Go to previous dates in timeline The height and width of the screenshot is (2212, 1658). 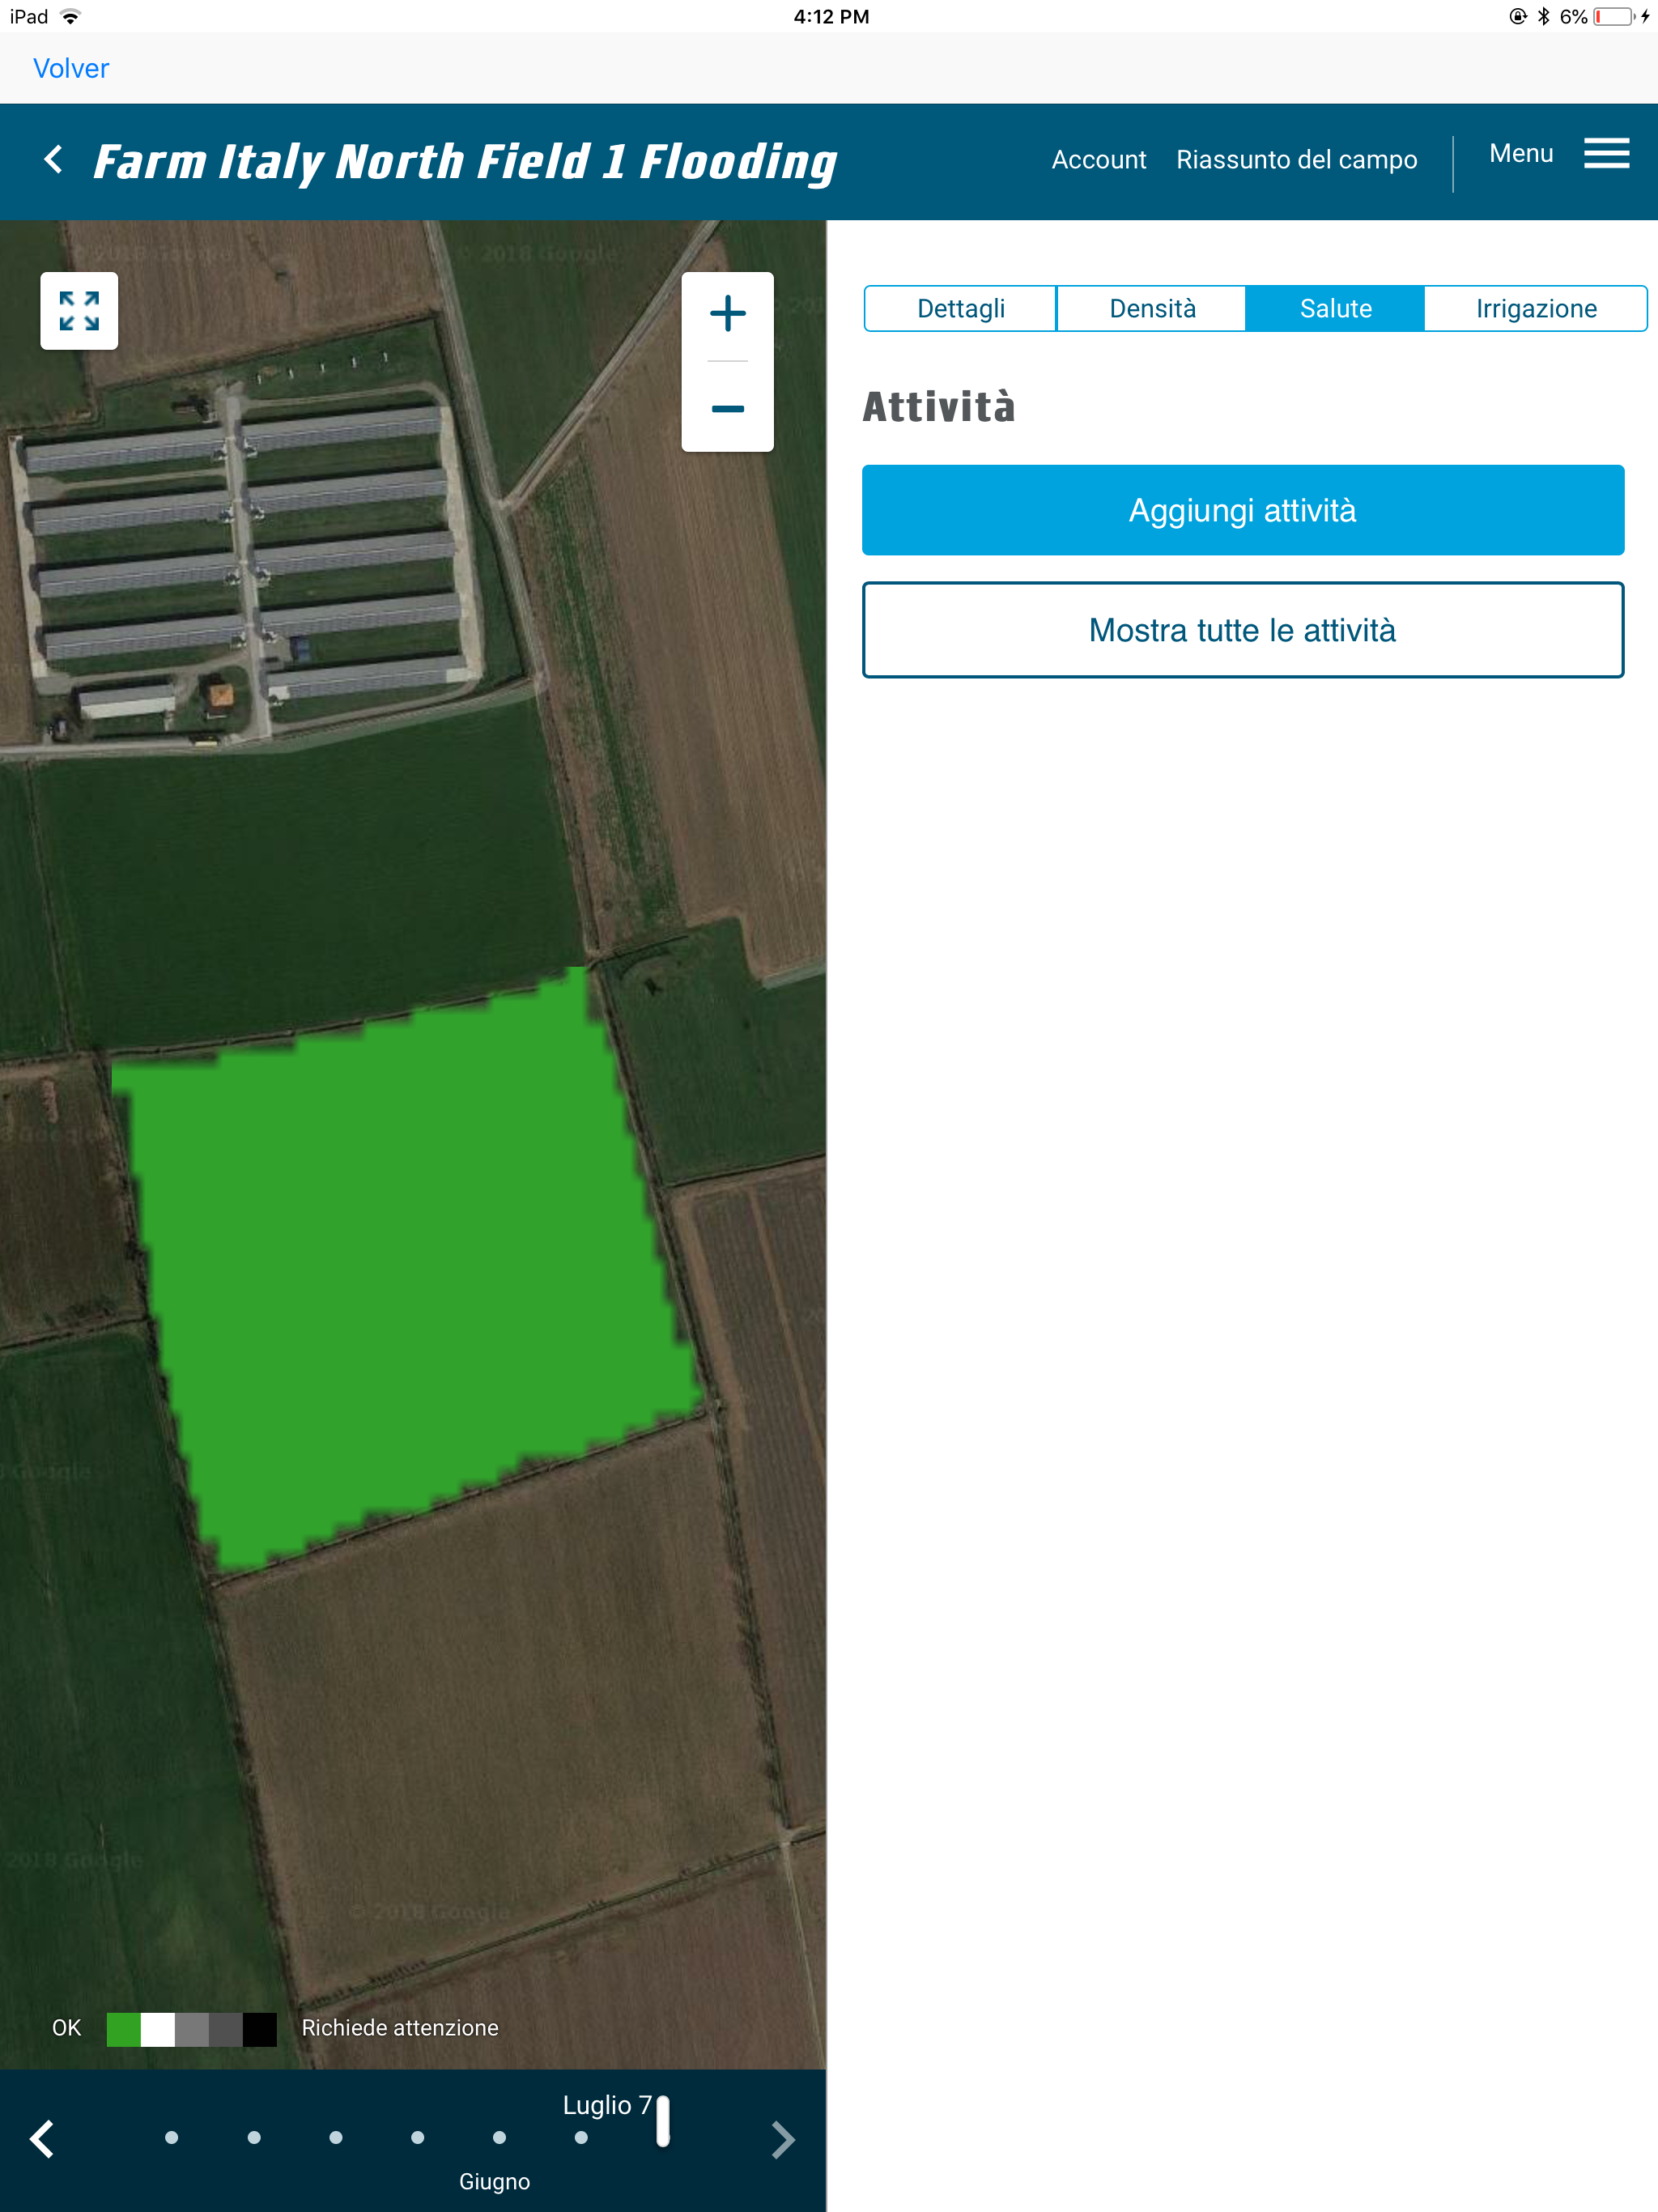42,2139
